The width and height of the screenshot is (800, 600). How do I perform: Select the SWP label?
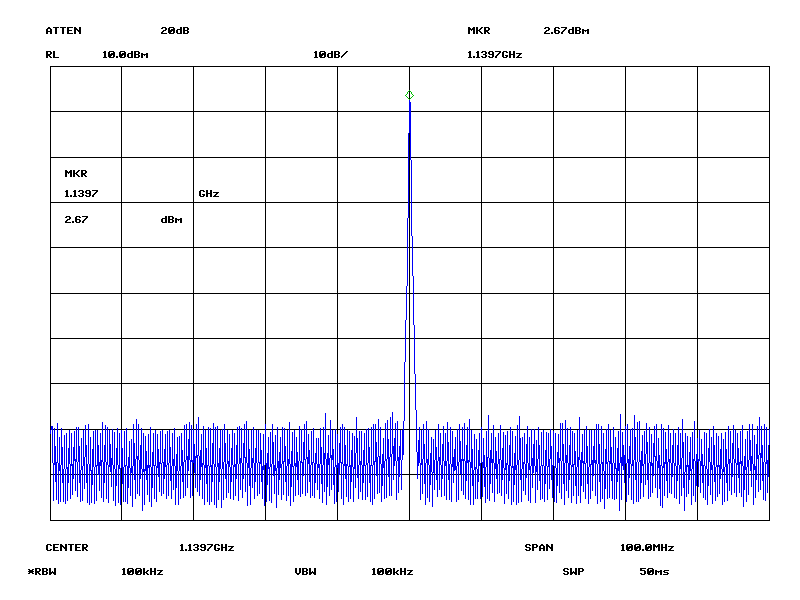(x=573, y=571)
